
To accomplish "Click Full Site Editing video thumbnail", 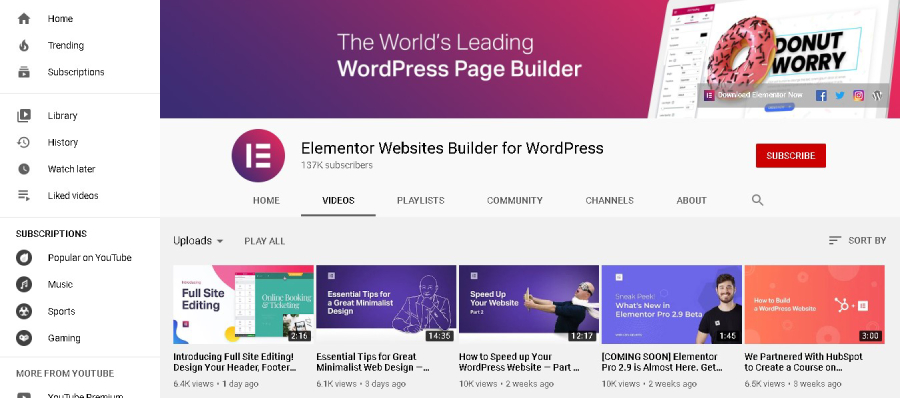I will [x=243, y=304].
